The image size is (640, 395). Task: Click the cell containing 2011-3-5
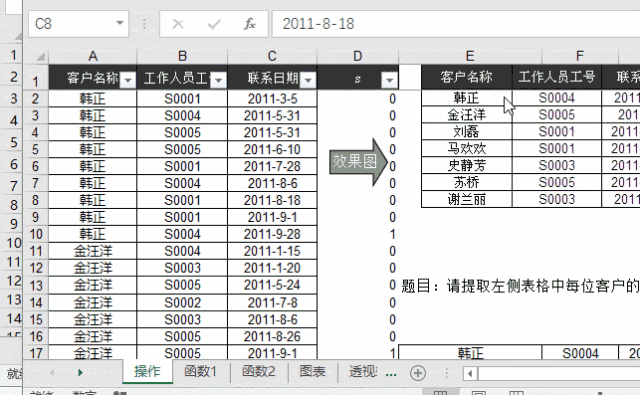pyautogui.click(x=272, y=99)
